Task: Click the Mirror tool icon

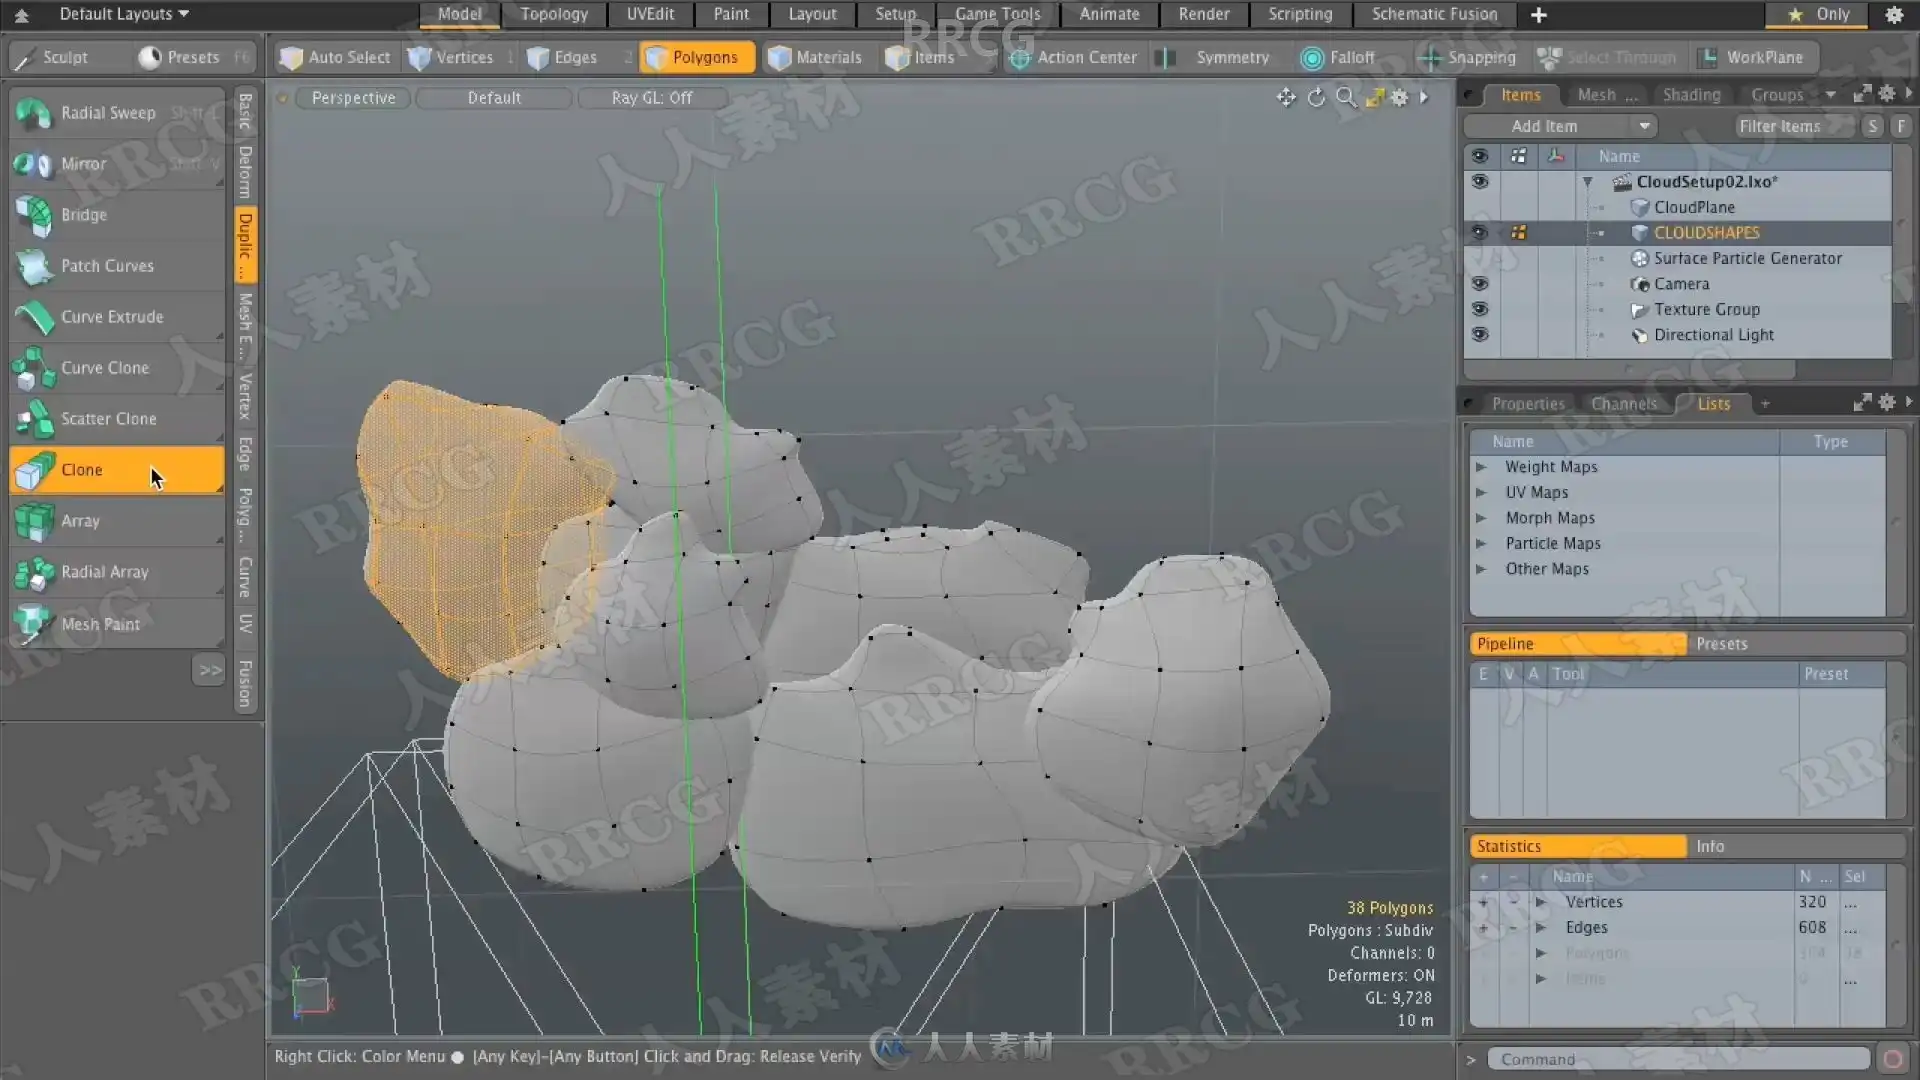Action: (34, 164)
